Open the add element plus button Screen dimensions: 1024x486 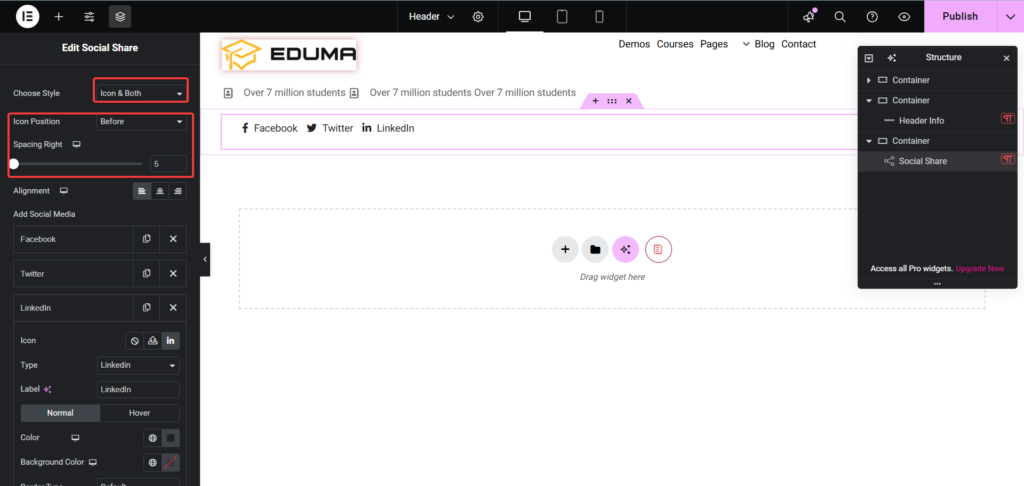pos(59,16)
